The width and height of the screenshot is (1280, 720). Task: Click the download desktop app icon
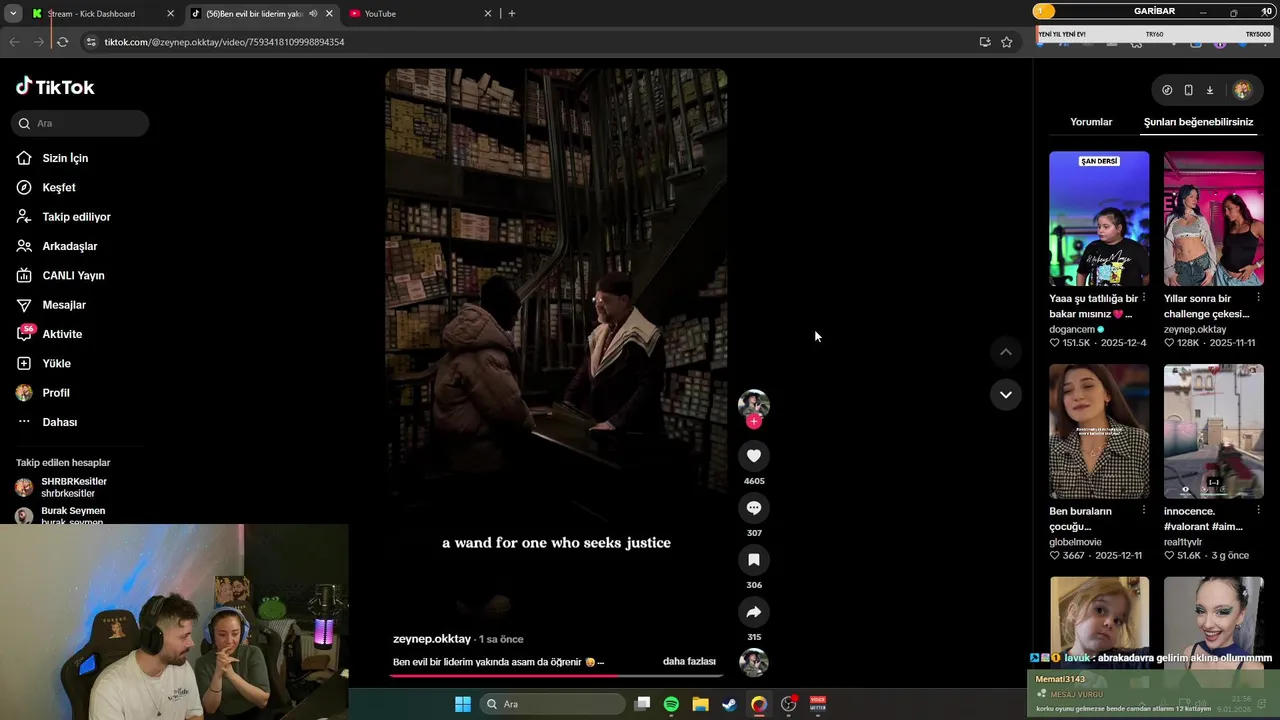(x=1210, y=90)
